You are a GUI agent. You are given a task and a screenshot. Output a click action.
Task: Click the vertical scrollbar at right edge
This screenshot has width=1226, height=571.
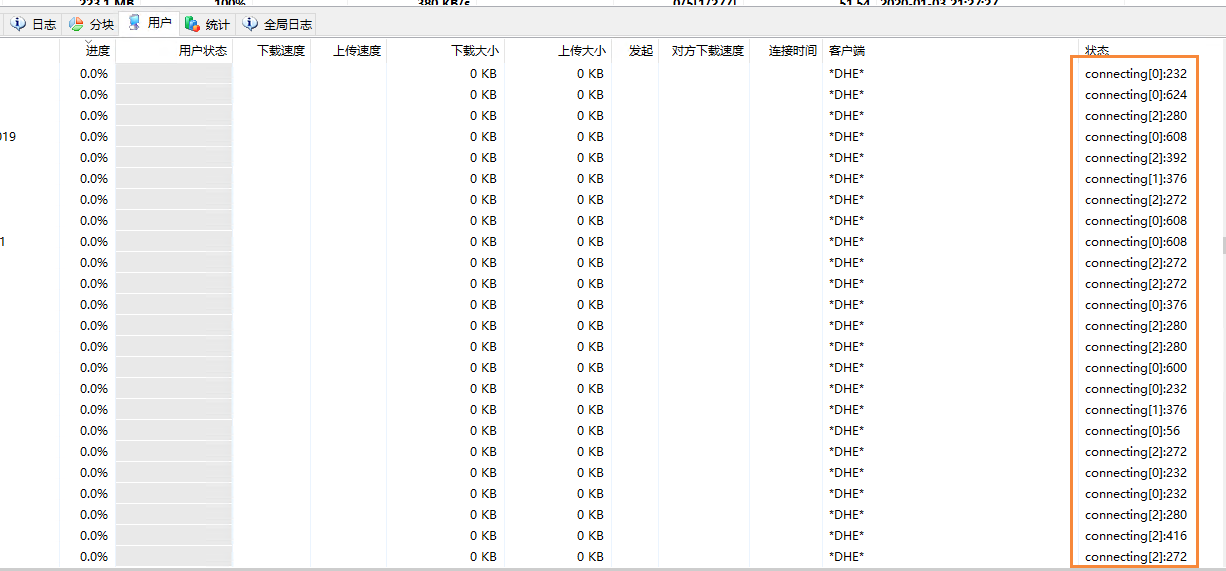tap(1222, 245)
